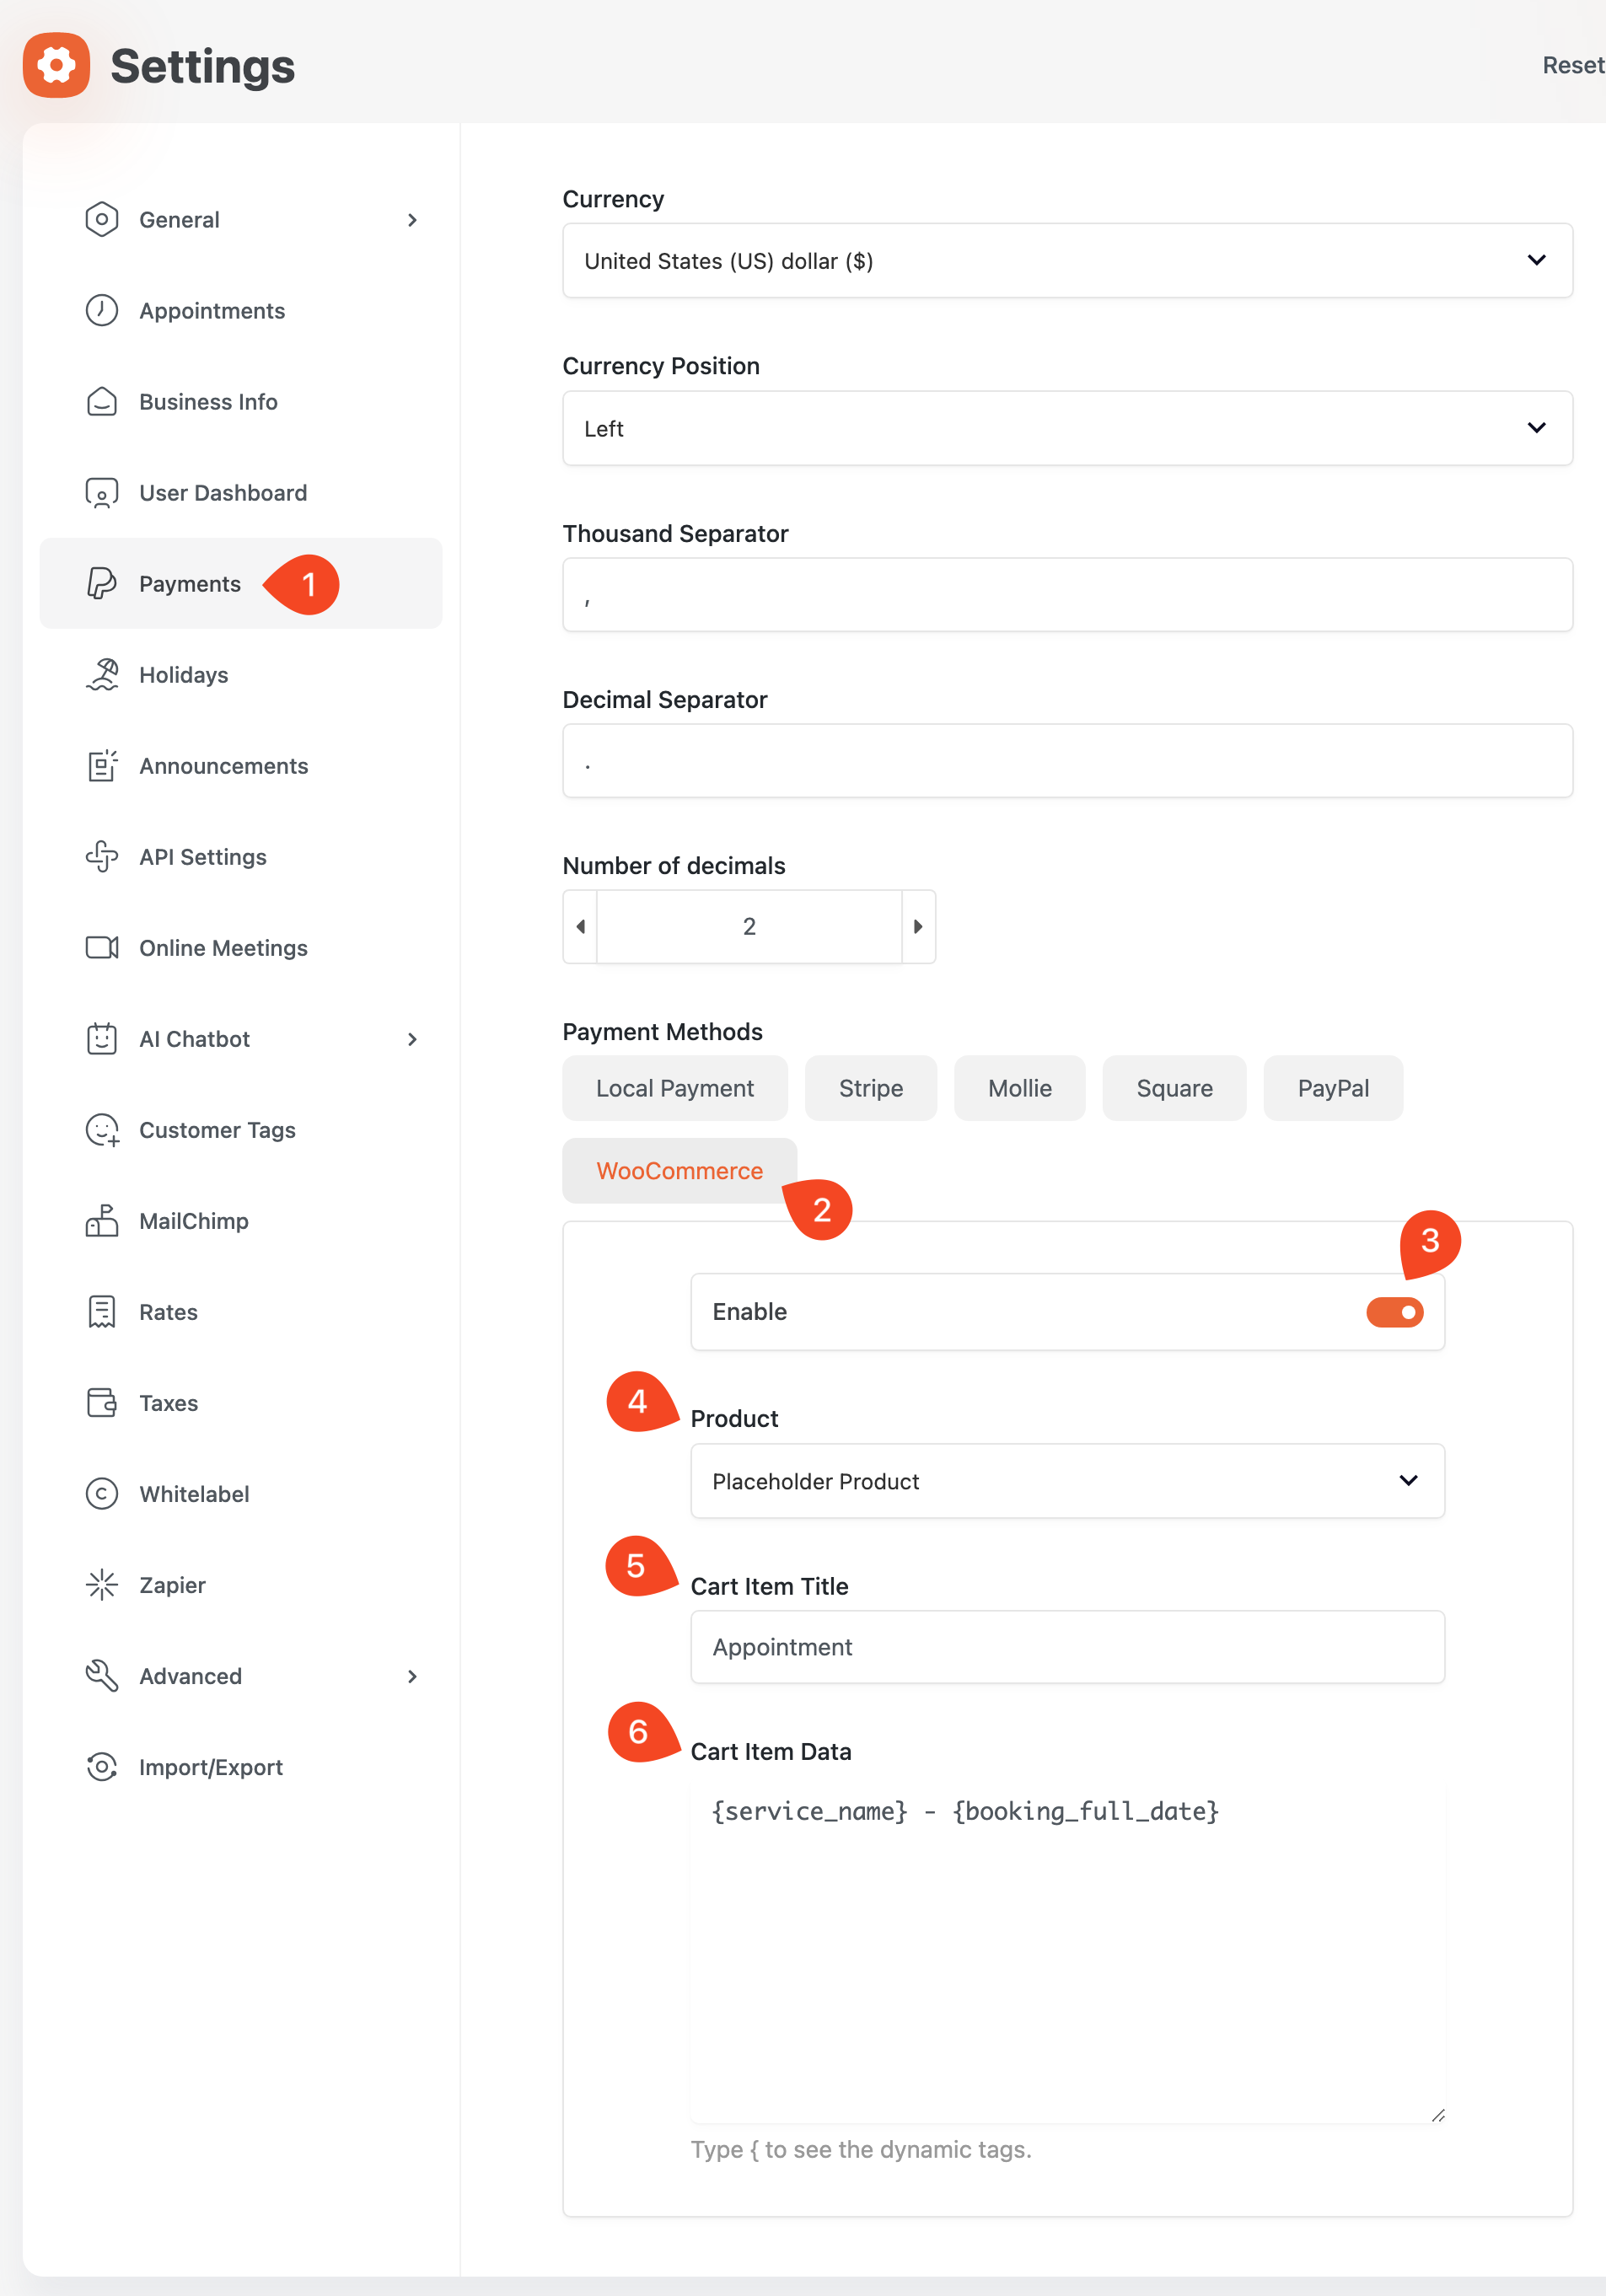
Task: Click into the Cart Item Title field
Action: [x=1067, y=1647]
